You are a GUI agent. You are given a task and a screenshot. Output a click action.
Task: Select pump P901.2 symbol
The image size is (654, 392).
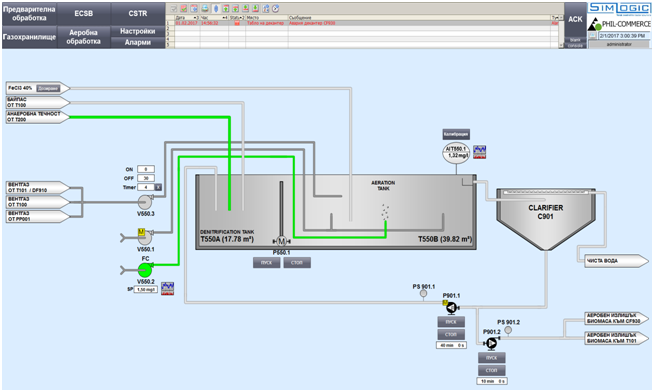tap(491, 343)
